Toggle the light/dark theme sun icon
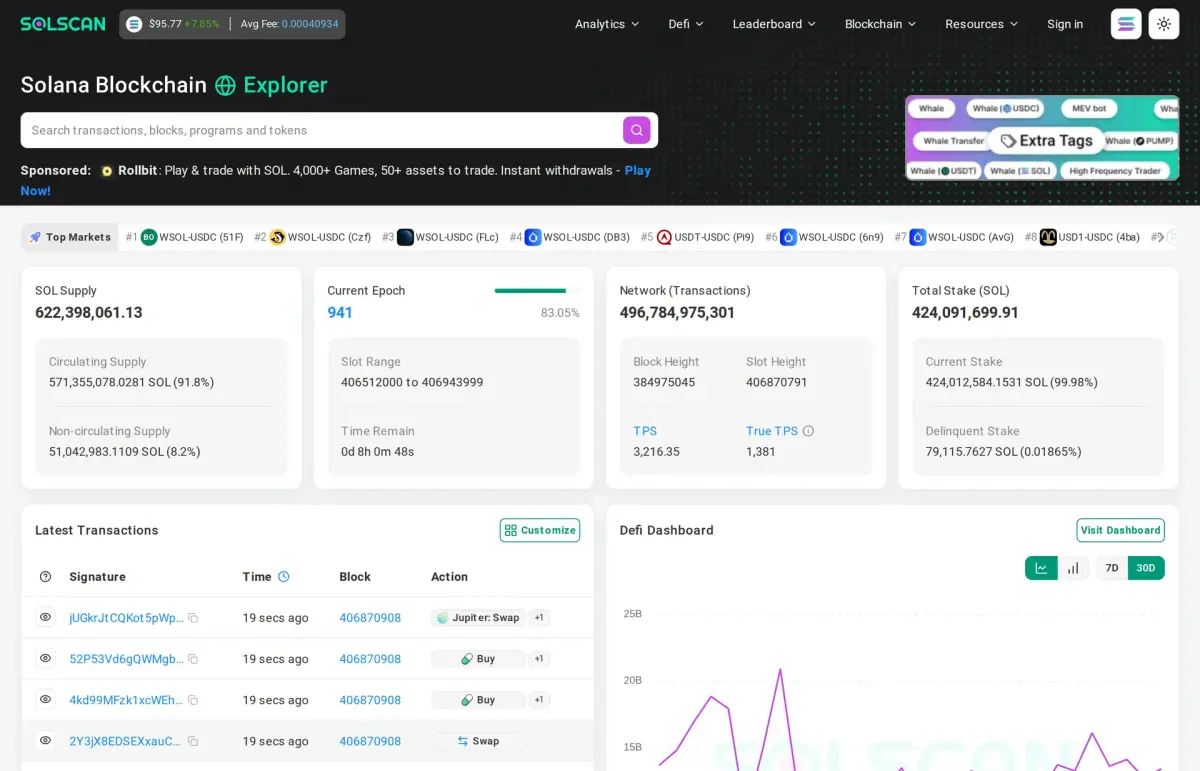 pos(1164,24)
